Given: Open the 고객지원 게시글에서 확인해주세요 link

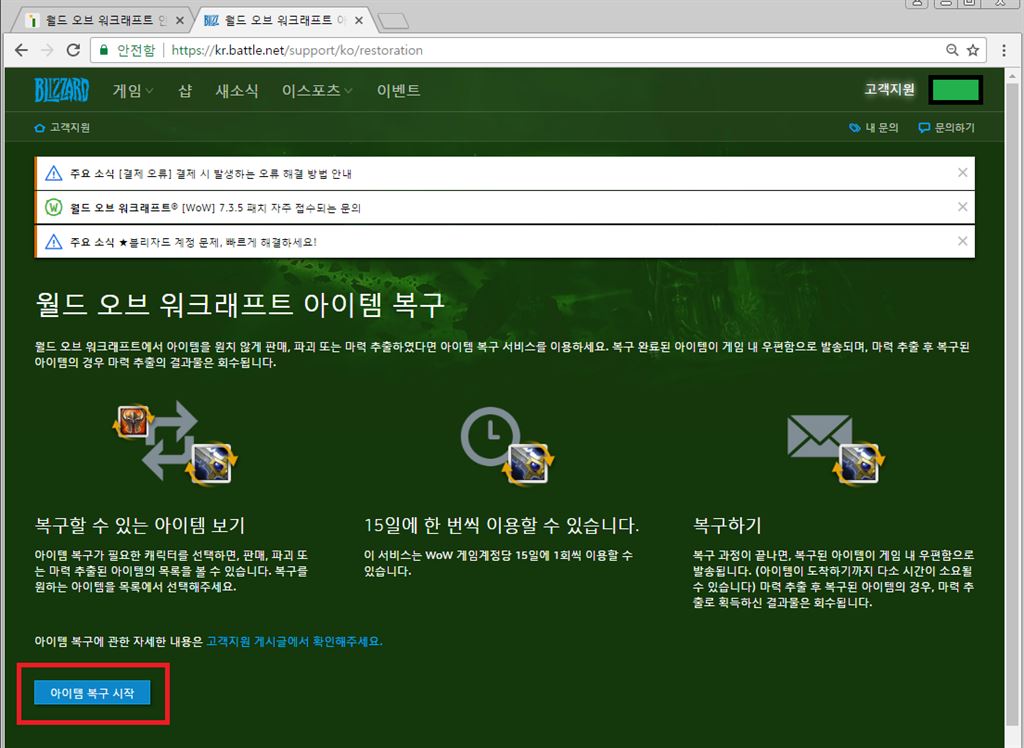Looking at the screenshot, I should (295, 642).
